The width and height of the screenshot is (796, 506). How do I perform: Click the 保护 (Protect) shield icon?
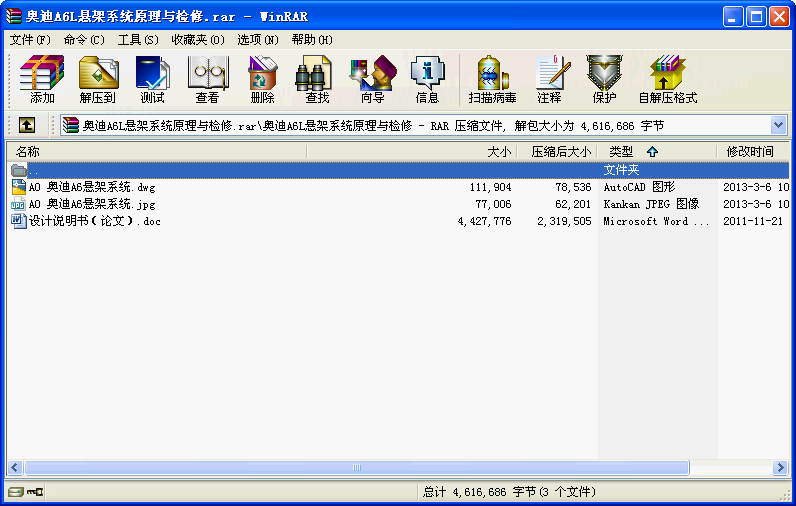[x=604, y=79]
